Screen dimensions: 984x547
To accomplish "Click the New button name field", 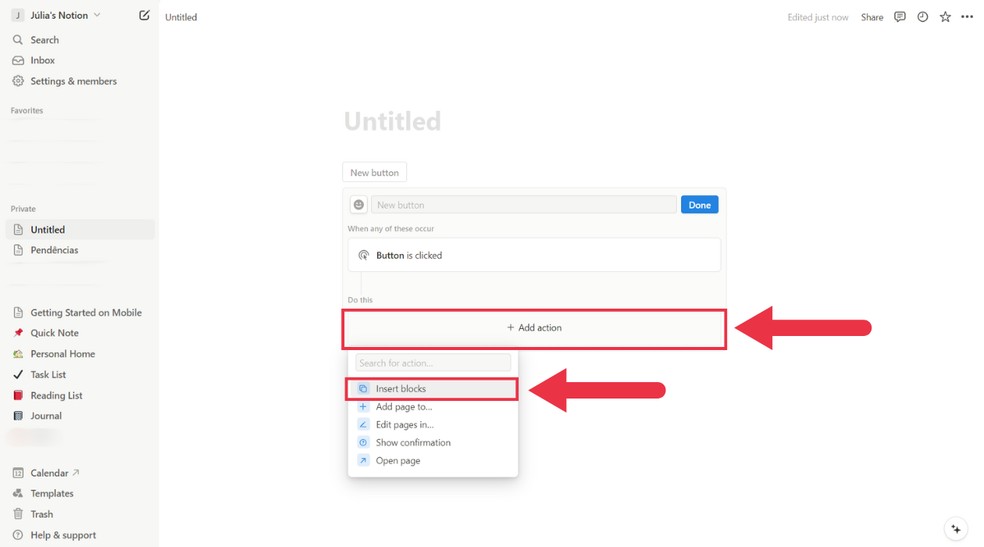I will 524,204.
